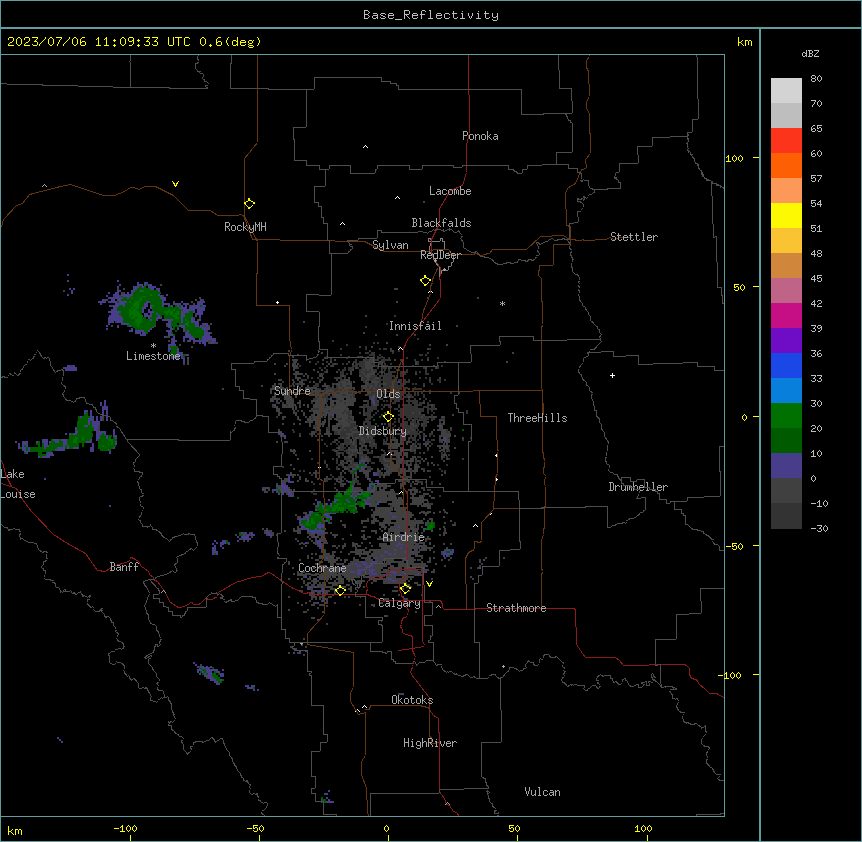Click the indigo 10-0 dBZ legend swatch
Screen dimensions: 862x842
786,466
